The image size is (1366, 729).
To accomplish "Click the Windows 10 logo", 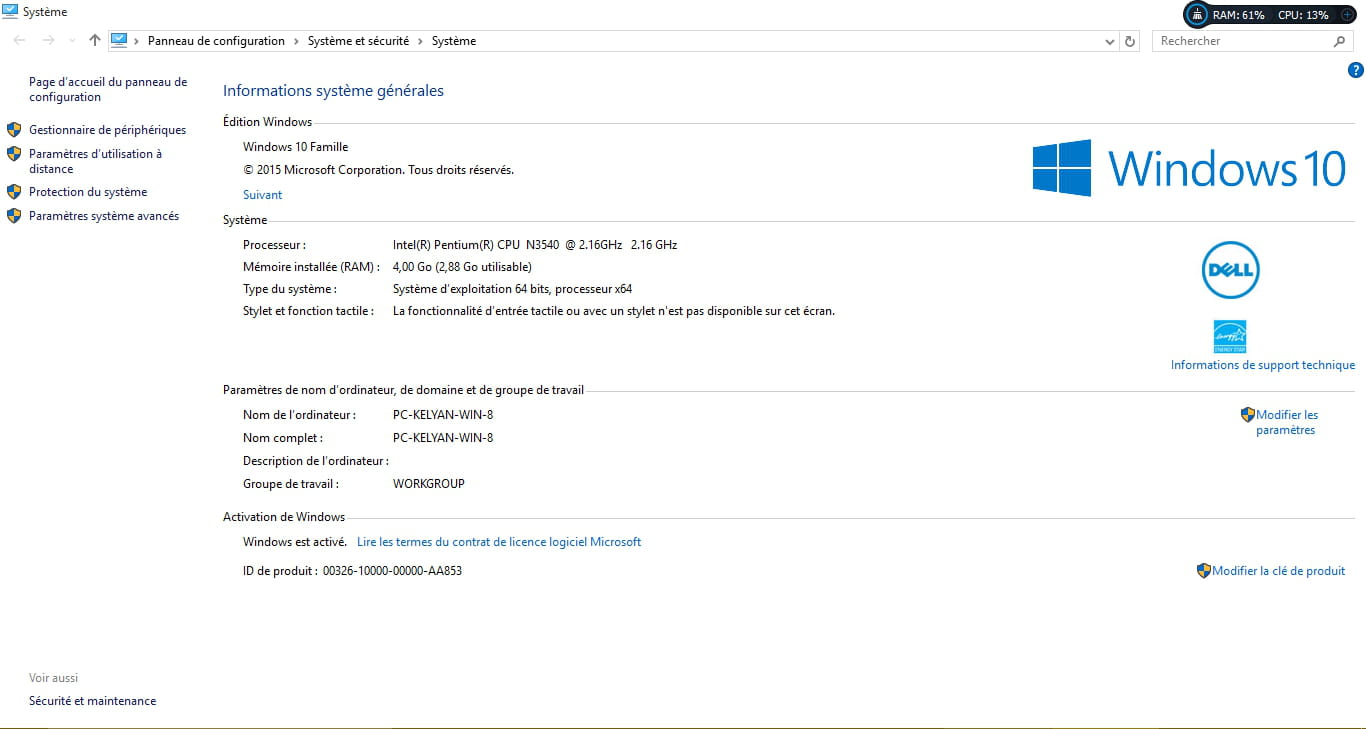I will [x=1189, y=167].
